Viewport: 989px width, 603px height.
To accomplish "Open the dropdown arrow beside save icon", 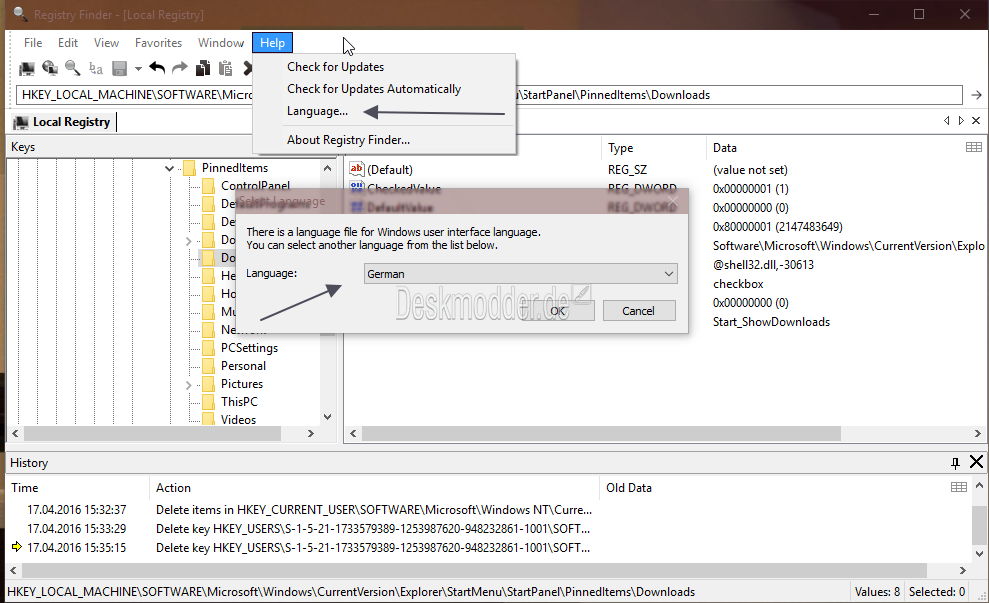I will point(138,68).
